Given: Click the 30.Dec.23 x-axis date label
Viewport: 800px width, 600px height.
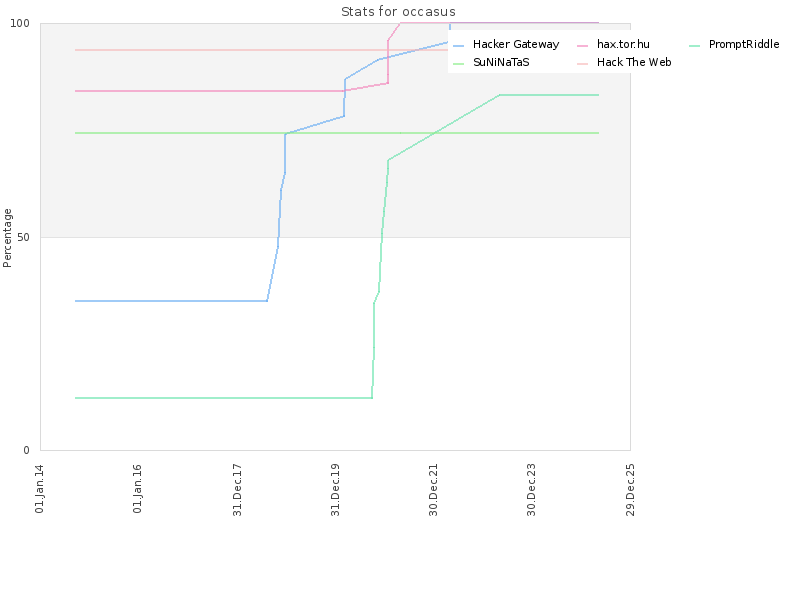Looking at the screenshot, I should pos(532,489).
